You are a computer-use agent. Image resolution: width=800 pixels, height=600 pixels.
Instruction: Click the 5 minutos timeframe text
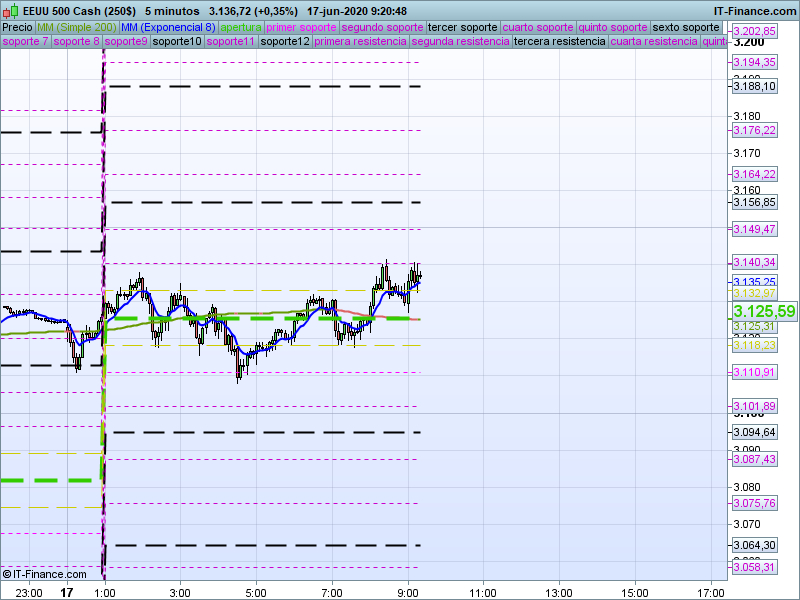tap(172, 11)
